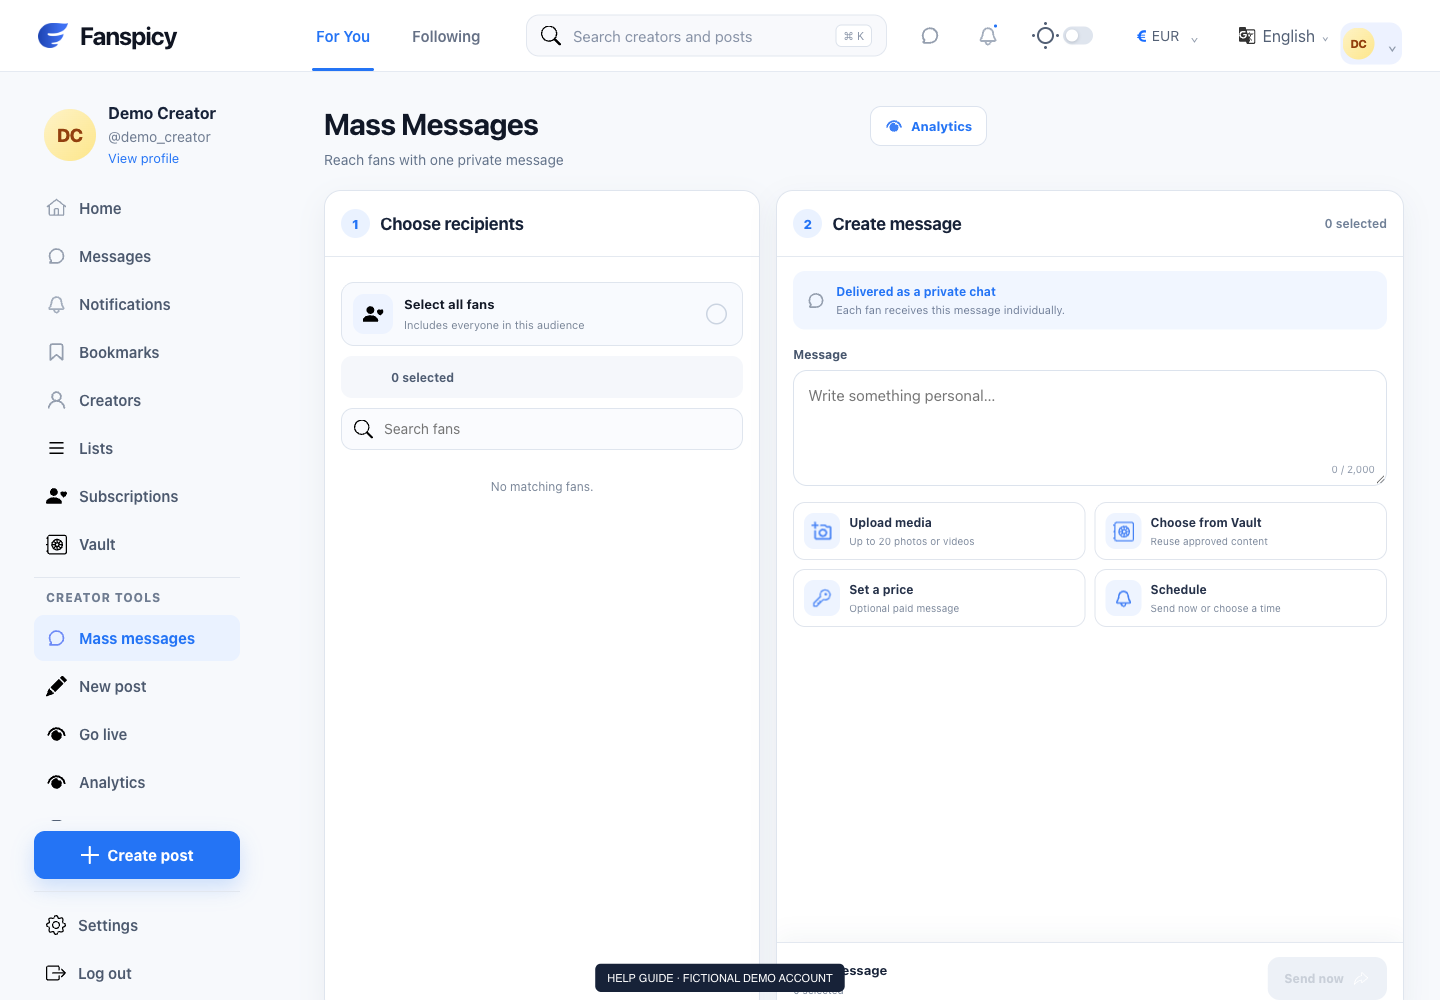Switch to the For You tab

point(343,36)
